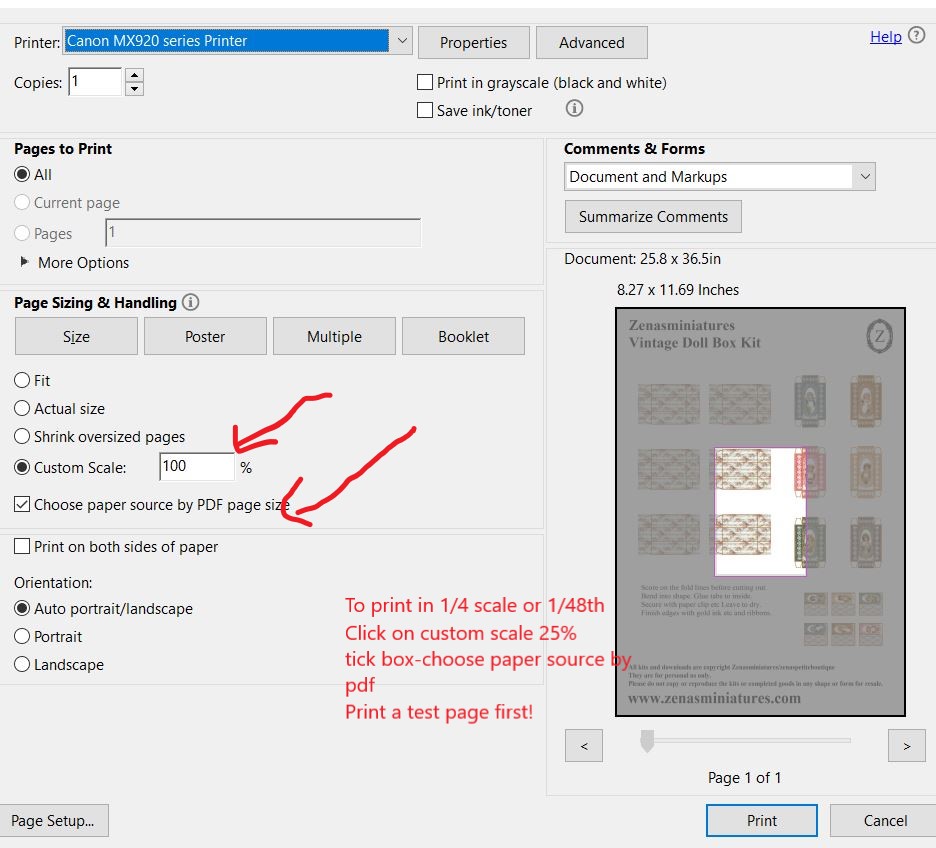This screenshot has width=936, height=848.
Task: Click the Custom Scale percentage field
Action: click(x=196, y=466)
